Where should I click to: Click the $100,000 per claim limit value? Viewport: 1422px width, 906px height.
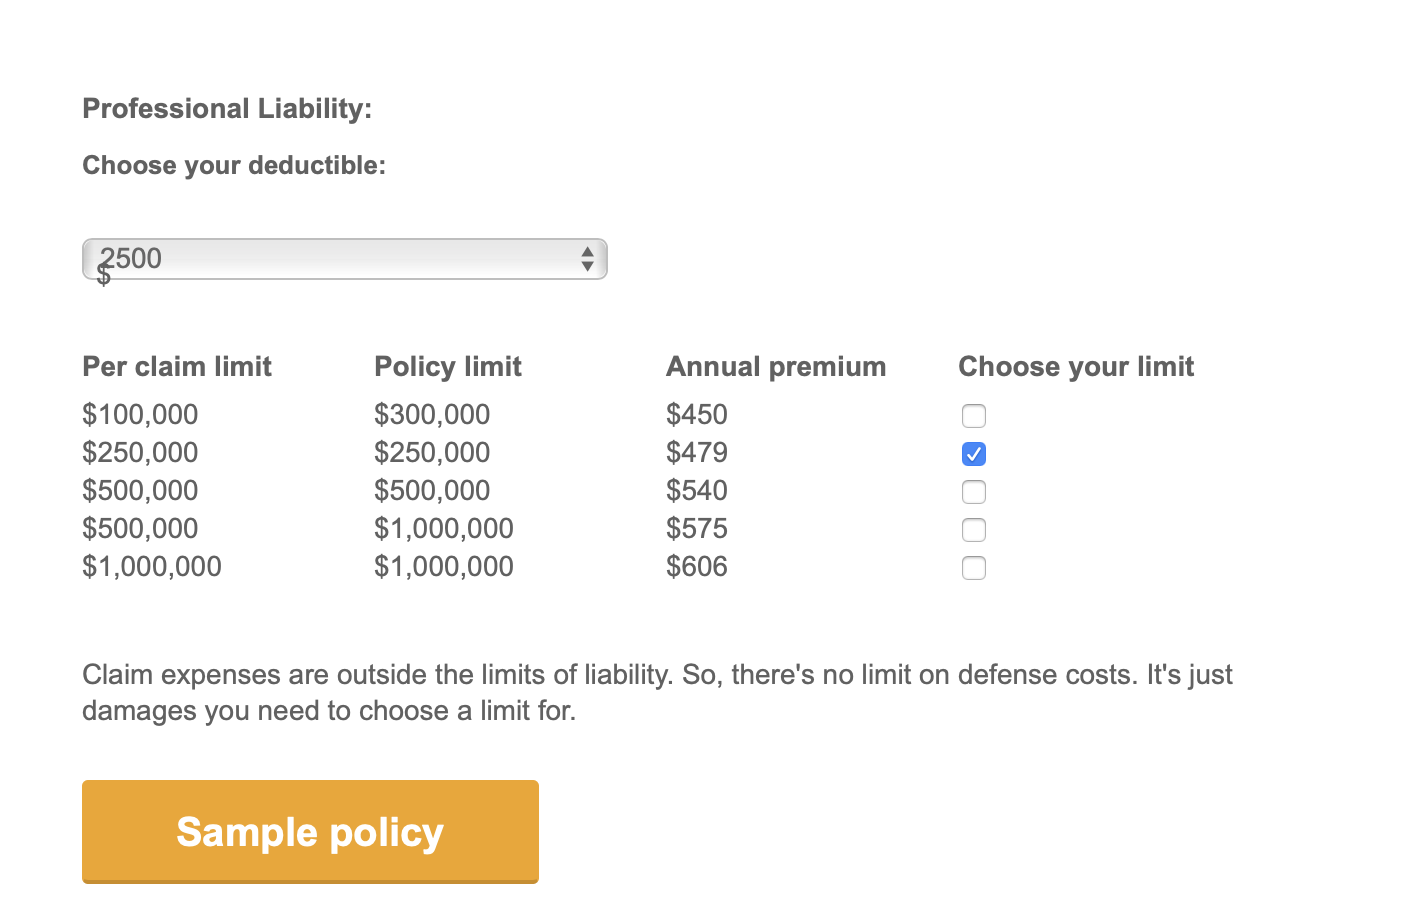pyautogui.click(x=140, y=414)
